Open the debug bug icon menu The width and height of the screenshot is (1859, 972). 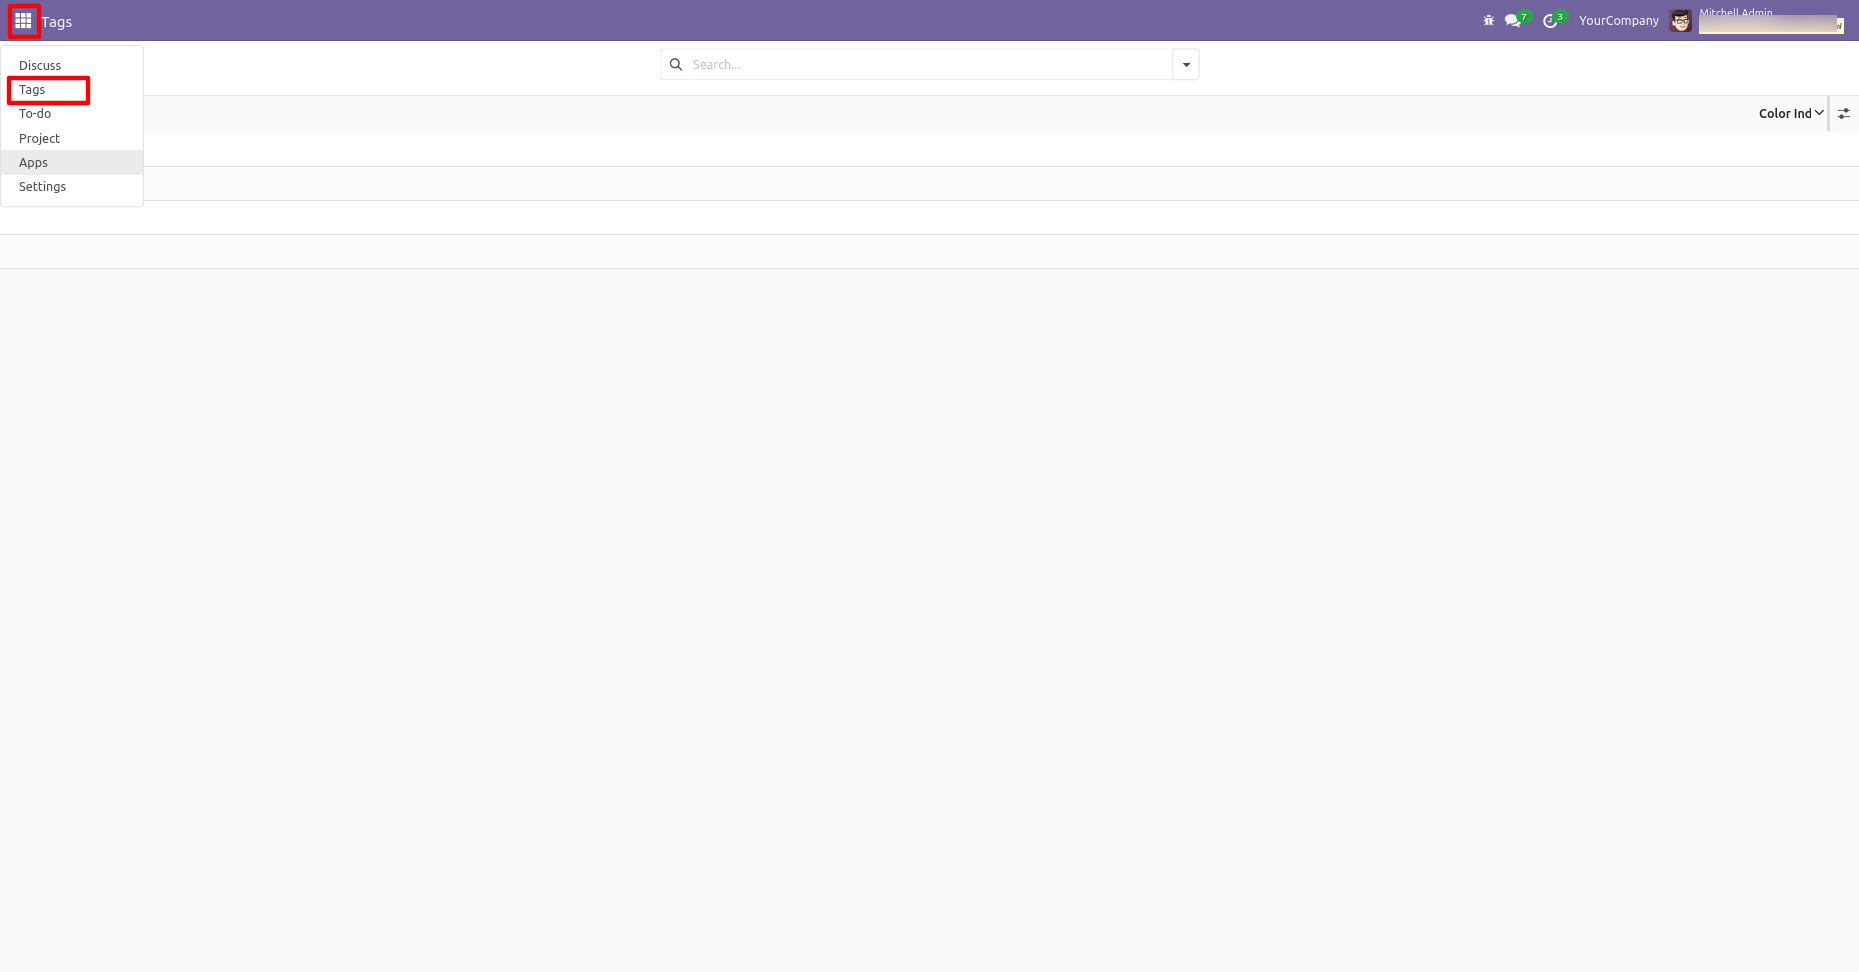tap(1488, 21)
